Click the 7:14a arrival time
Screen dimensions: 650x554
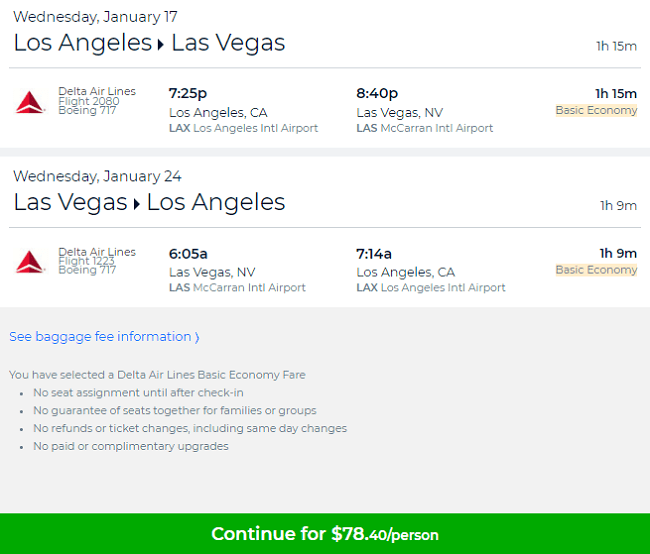click(374, 254)
